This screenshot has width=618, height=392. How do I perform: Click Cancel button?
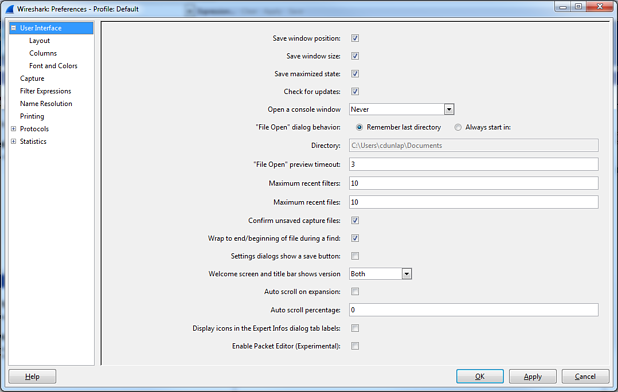click(585, 377)
